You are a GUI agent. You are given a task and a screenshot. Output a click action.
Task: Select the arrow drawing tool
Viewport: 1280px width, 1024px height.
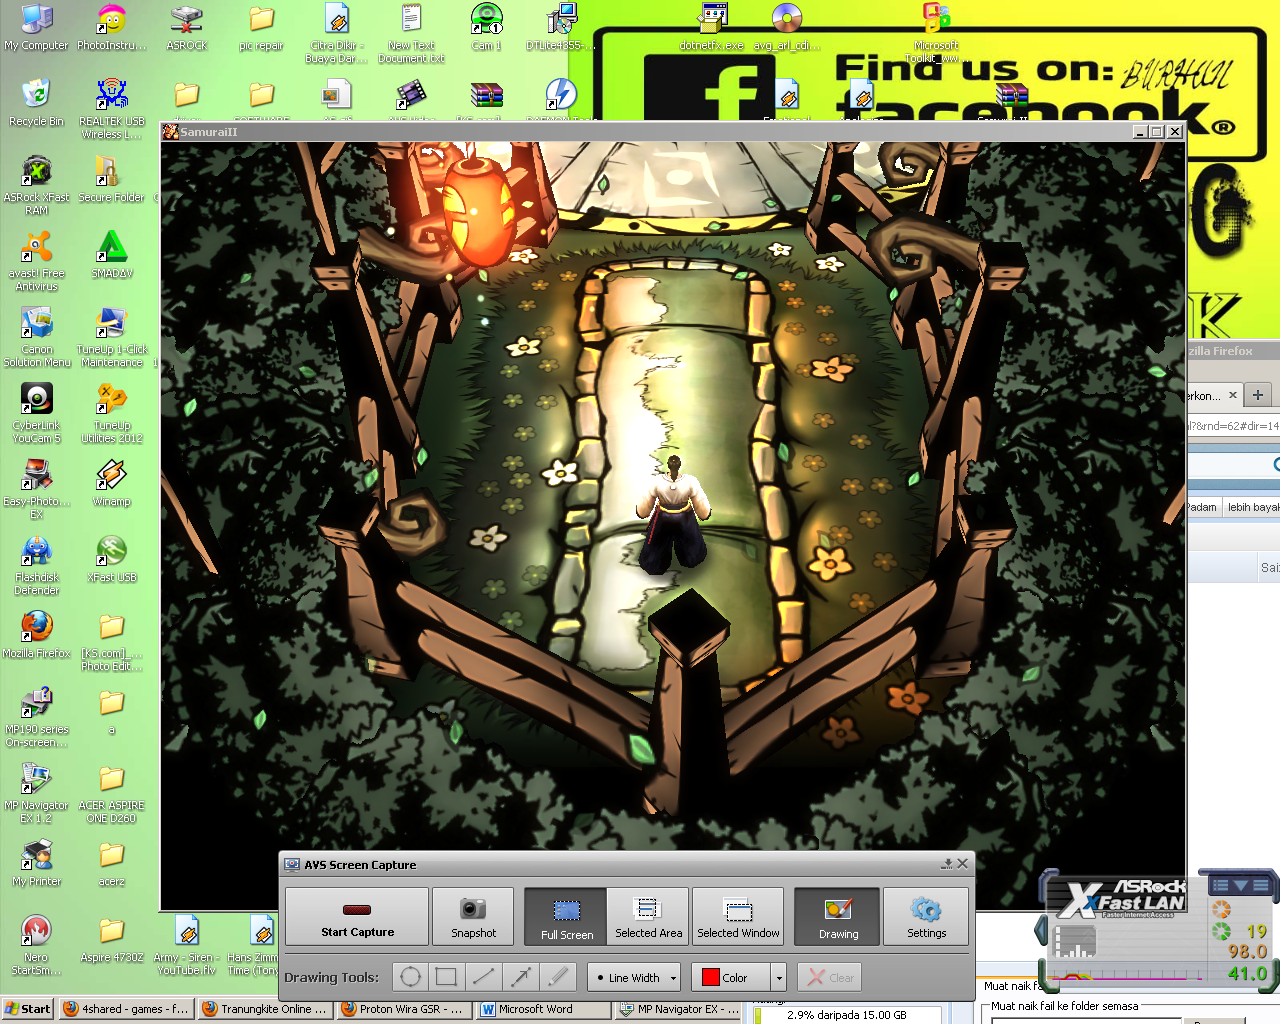point(521,977)
